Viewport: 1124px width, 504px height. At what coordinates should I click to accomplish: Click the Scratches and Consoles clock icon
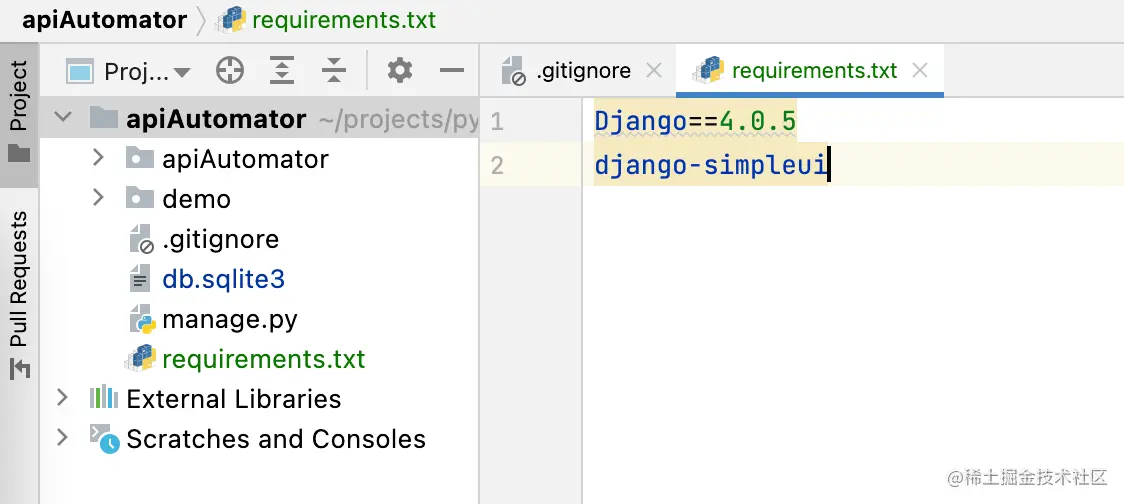(x=105, y=438)
